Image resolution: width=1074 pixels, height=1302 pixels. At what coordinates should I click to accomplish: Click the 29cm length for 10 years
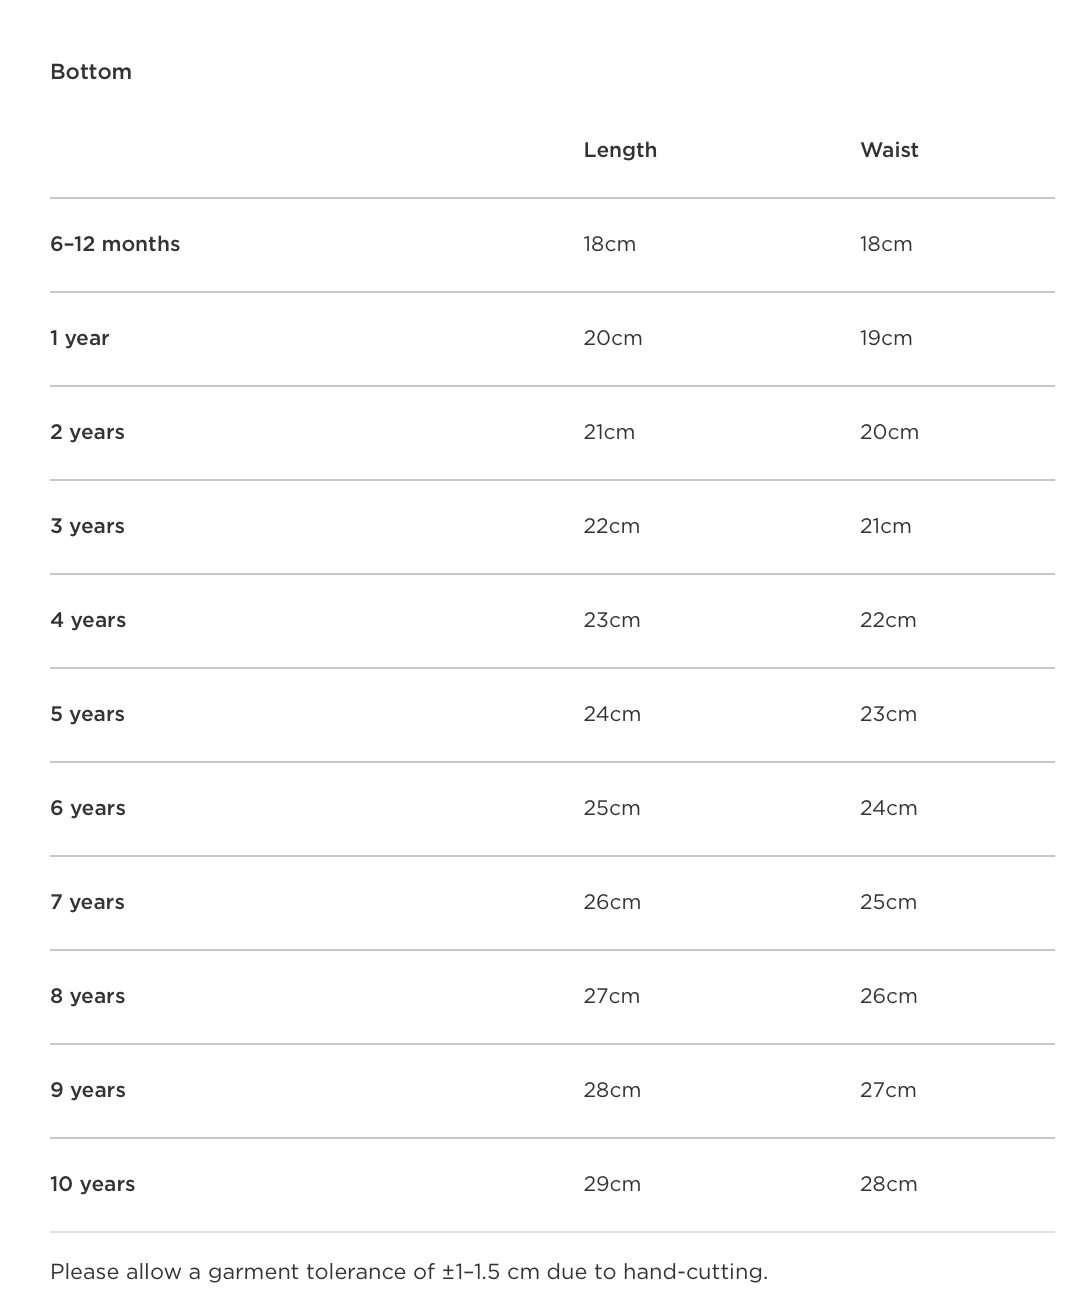pos(612,1184)
